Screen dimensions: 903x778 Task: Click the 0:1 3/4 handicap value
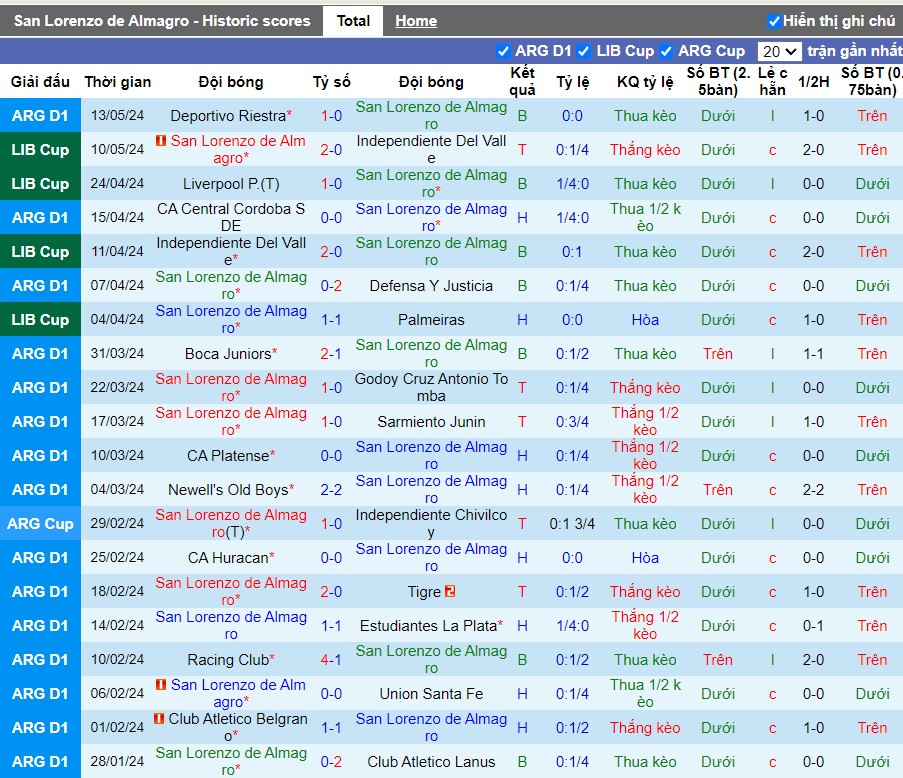(572, 523)
